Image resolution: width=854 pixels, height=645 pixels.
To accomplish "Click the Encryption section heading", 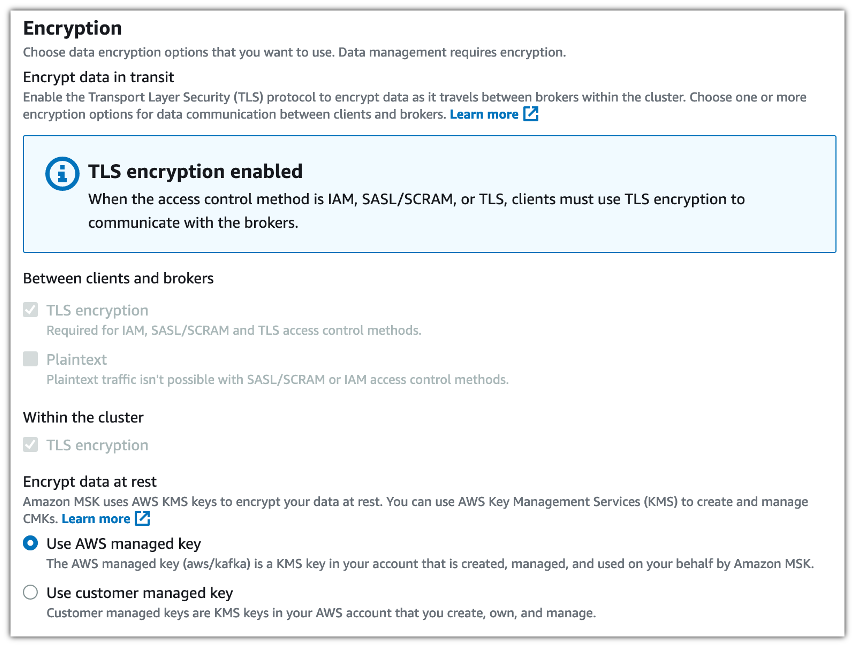I will click(x=72, y=28).
